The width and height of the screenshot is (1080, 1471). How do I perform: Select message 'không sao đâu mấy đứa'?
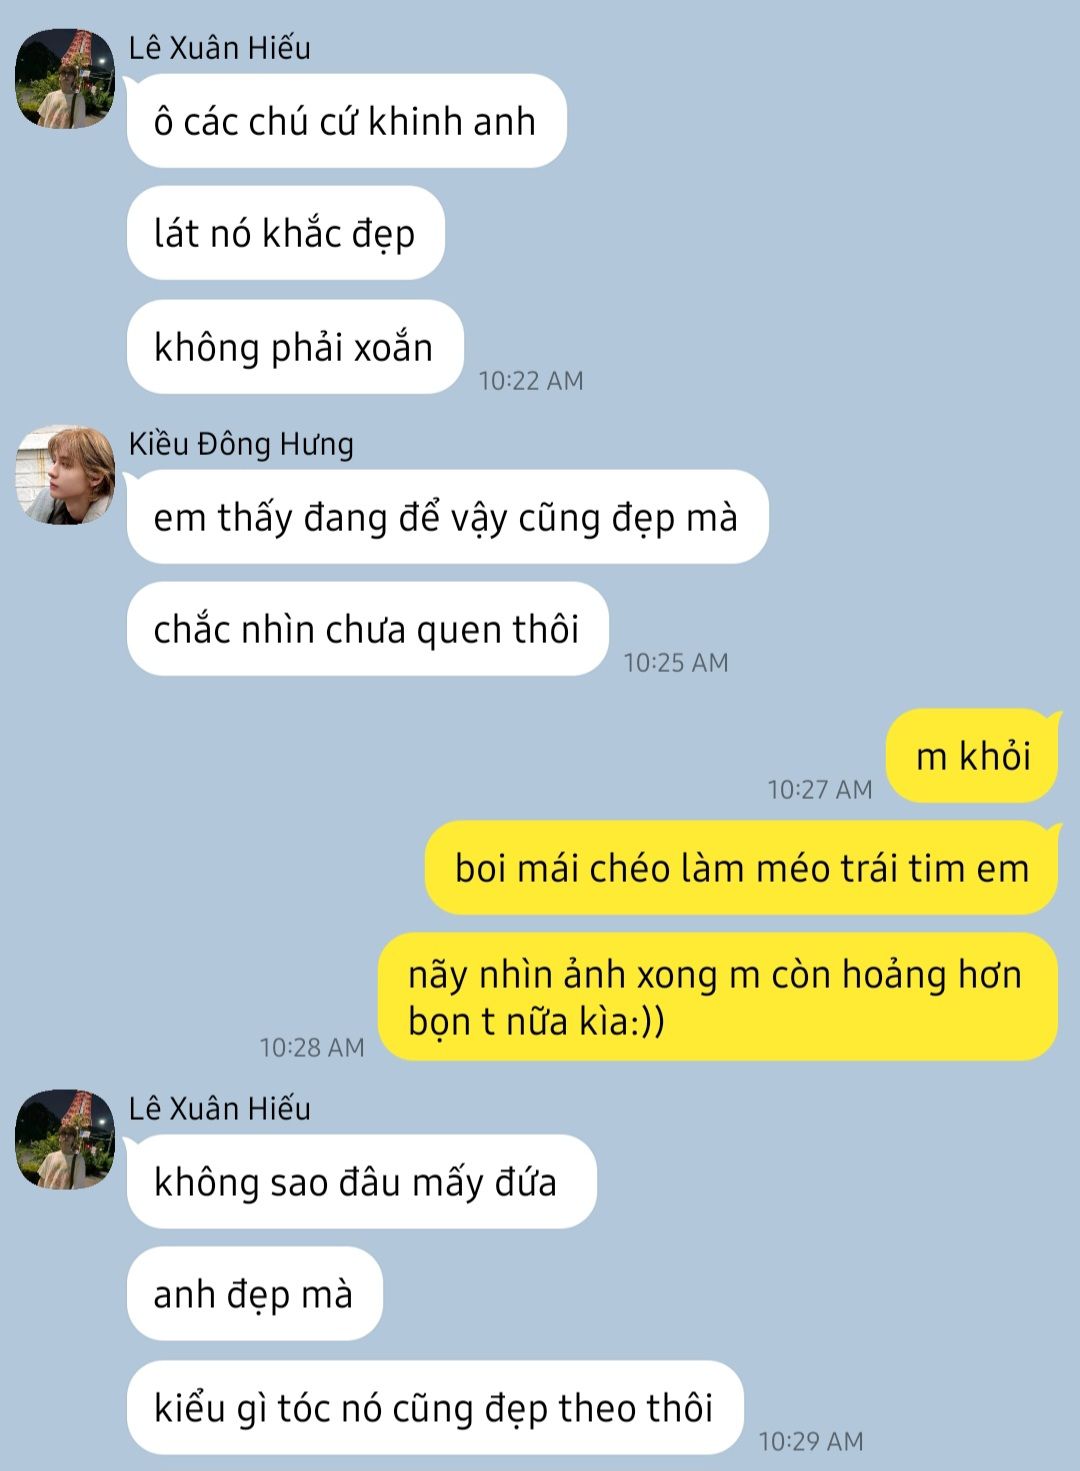point(361,1181)
